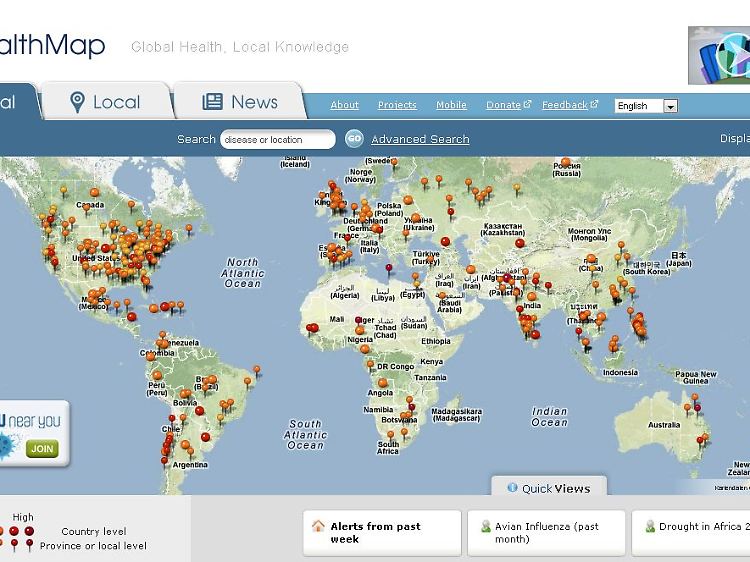The width and height of the screenshot is (750, 562).
Task: Click the external link icon beside Donate
Action: 527,104
